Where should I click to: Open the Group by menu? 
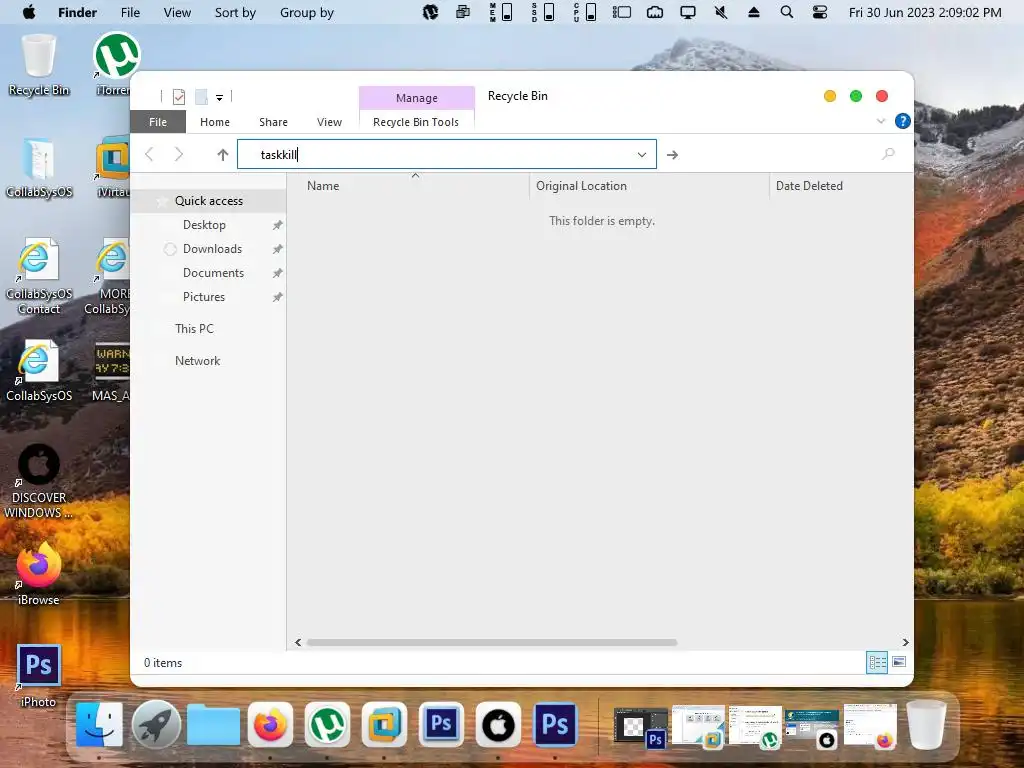point(307,12)
